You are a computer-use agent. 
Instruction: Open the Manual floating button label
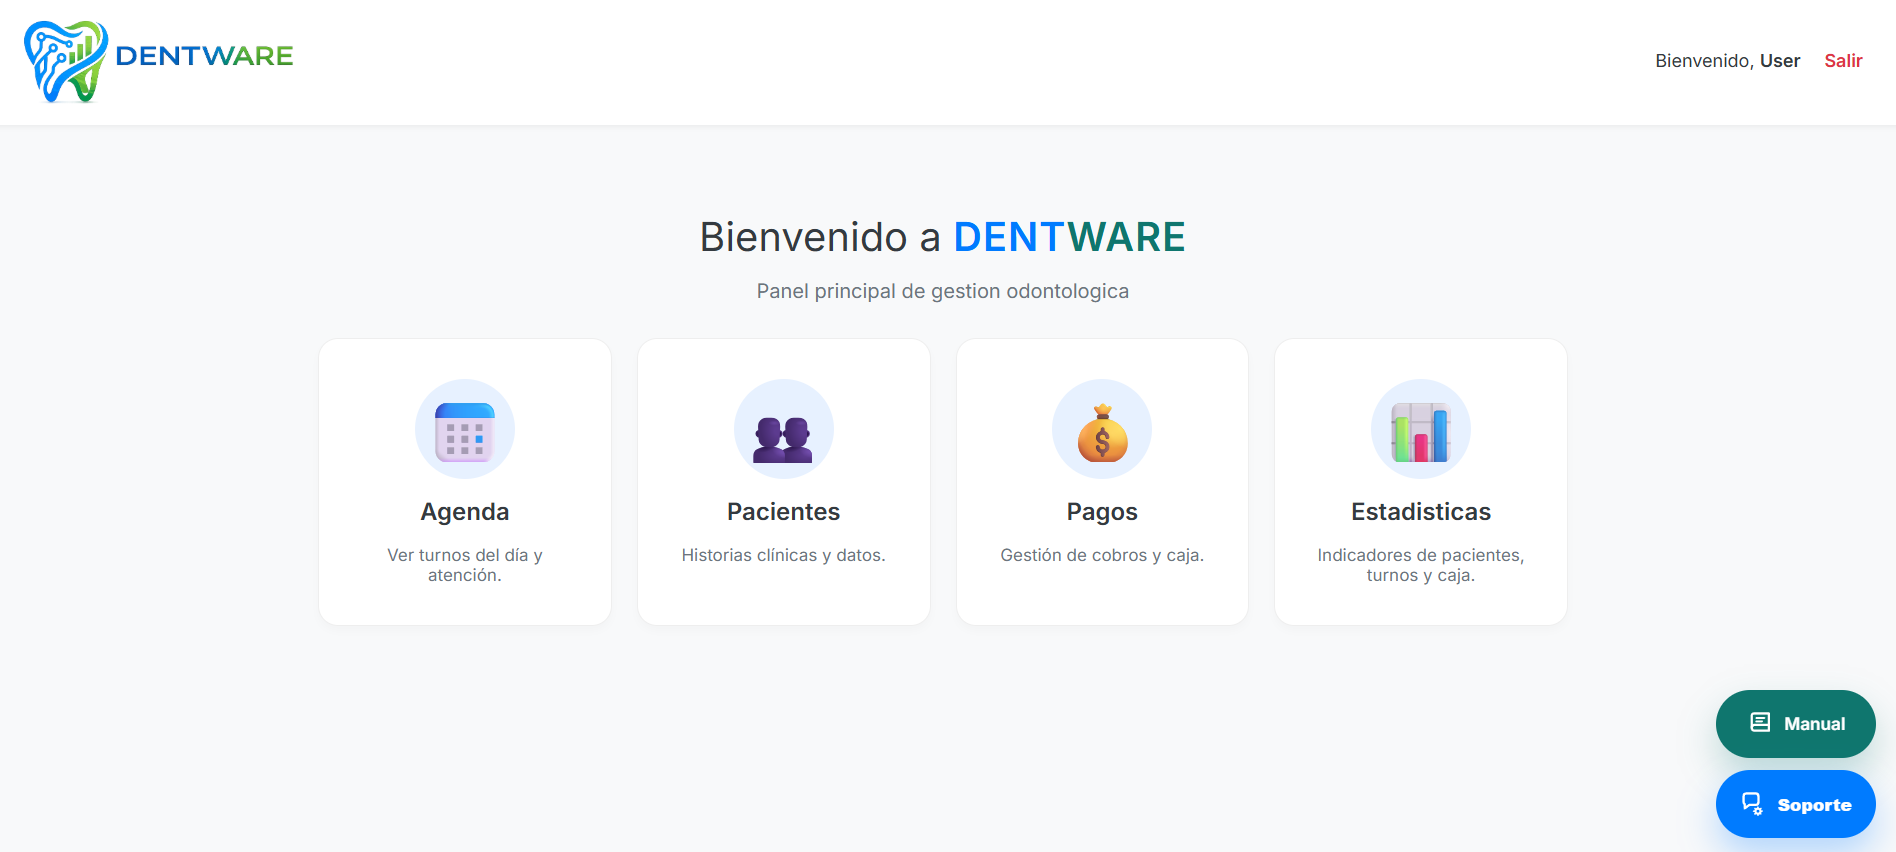click(1814, 724)
